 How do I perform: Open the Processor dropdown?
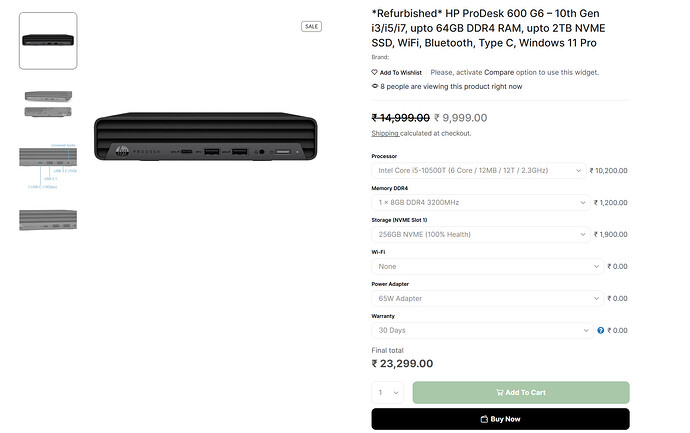click(x=478, y=171)
